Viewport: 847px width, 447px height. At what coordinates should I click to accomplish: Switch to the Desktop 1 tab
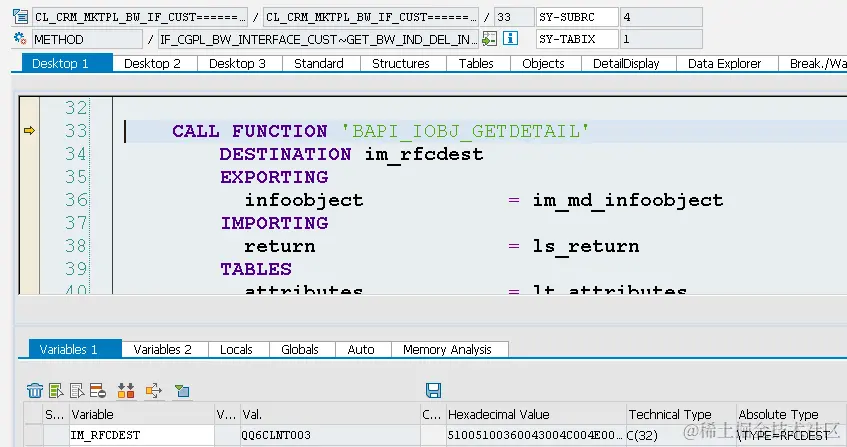tap(67, 63)
